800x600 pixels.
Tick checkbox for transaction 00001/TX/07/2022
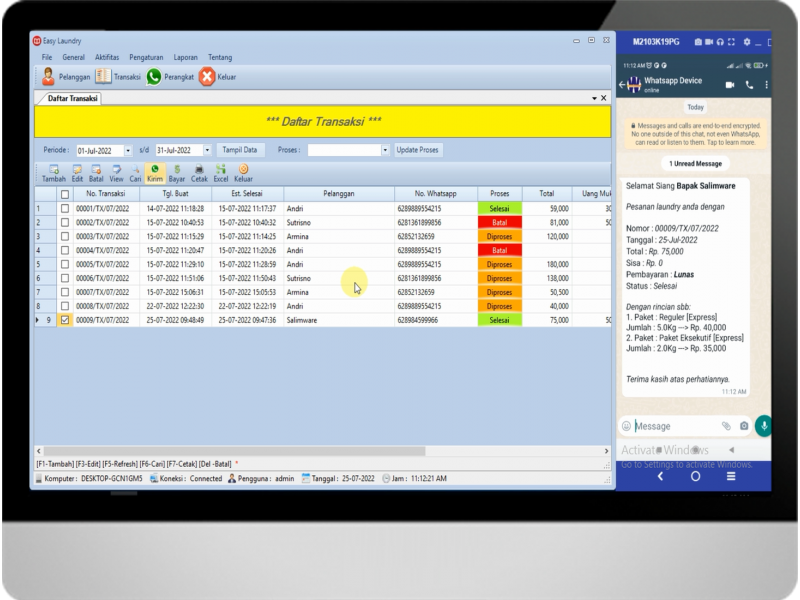coord(65,208)
